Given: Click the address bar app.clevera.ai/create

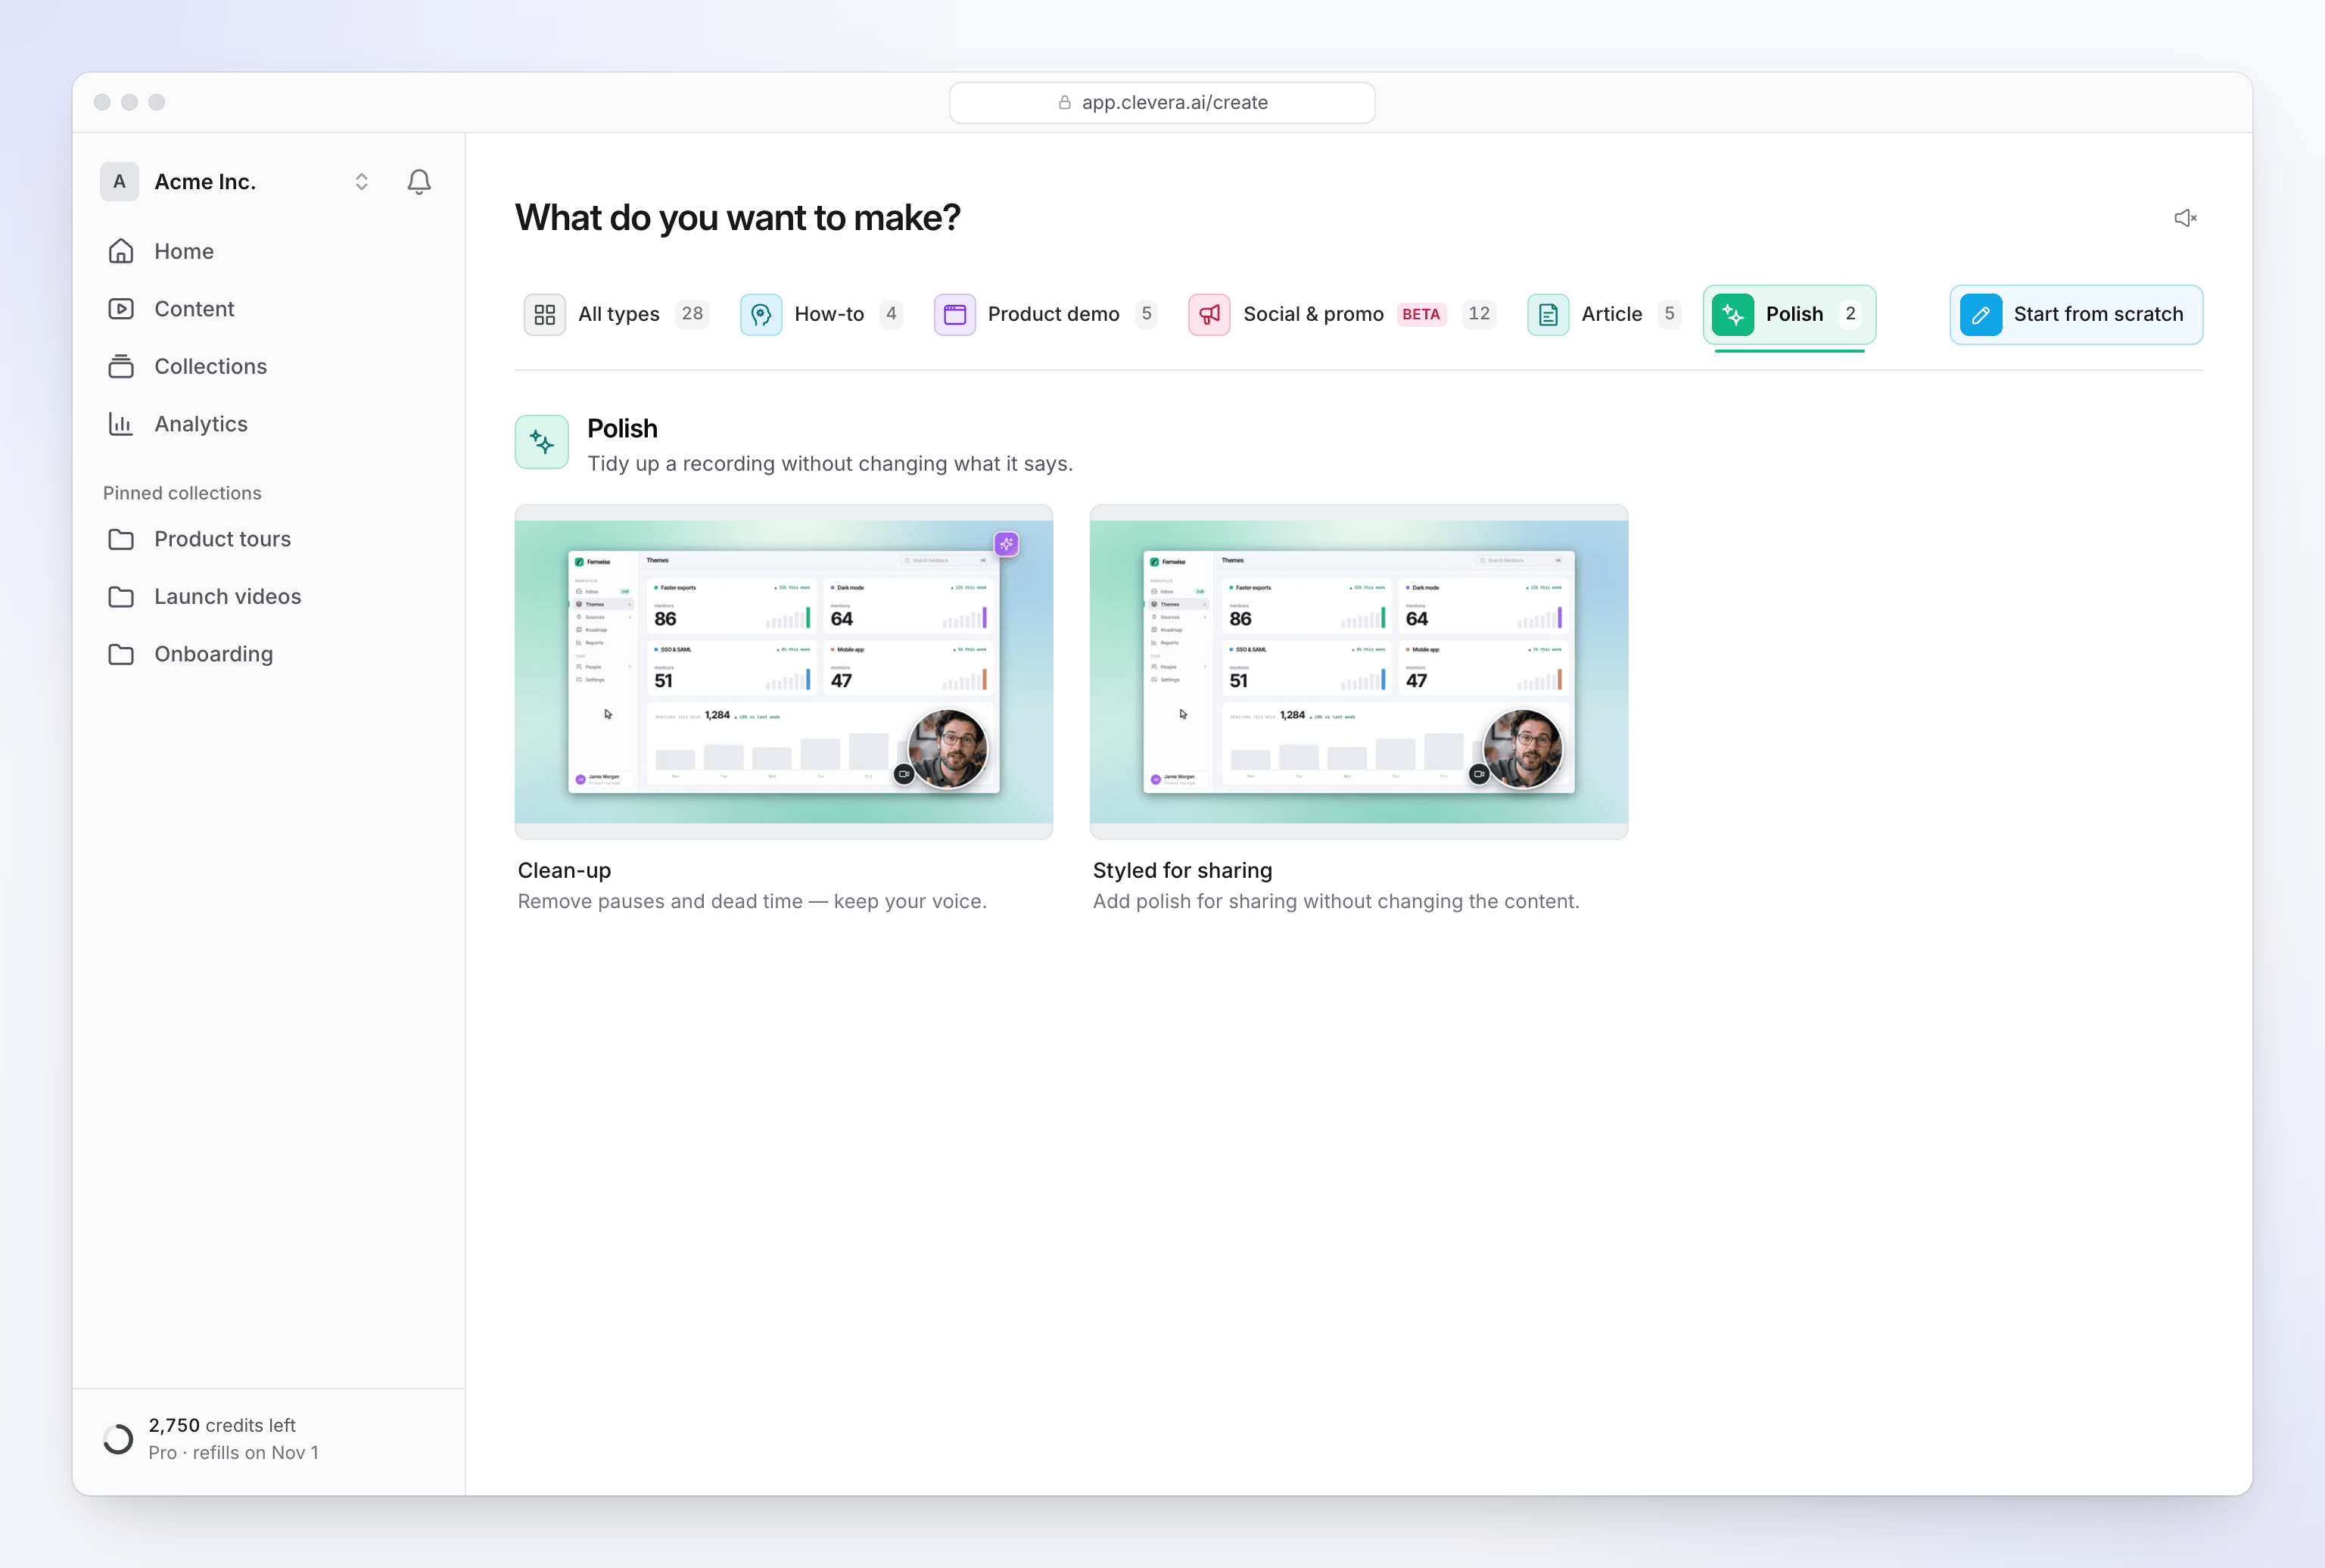Looking at the screenshot, I should (x=1162, y=103).
